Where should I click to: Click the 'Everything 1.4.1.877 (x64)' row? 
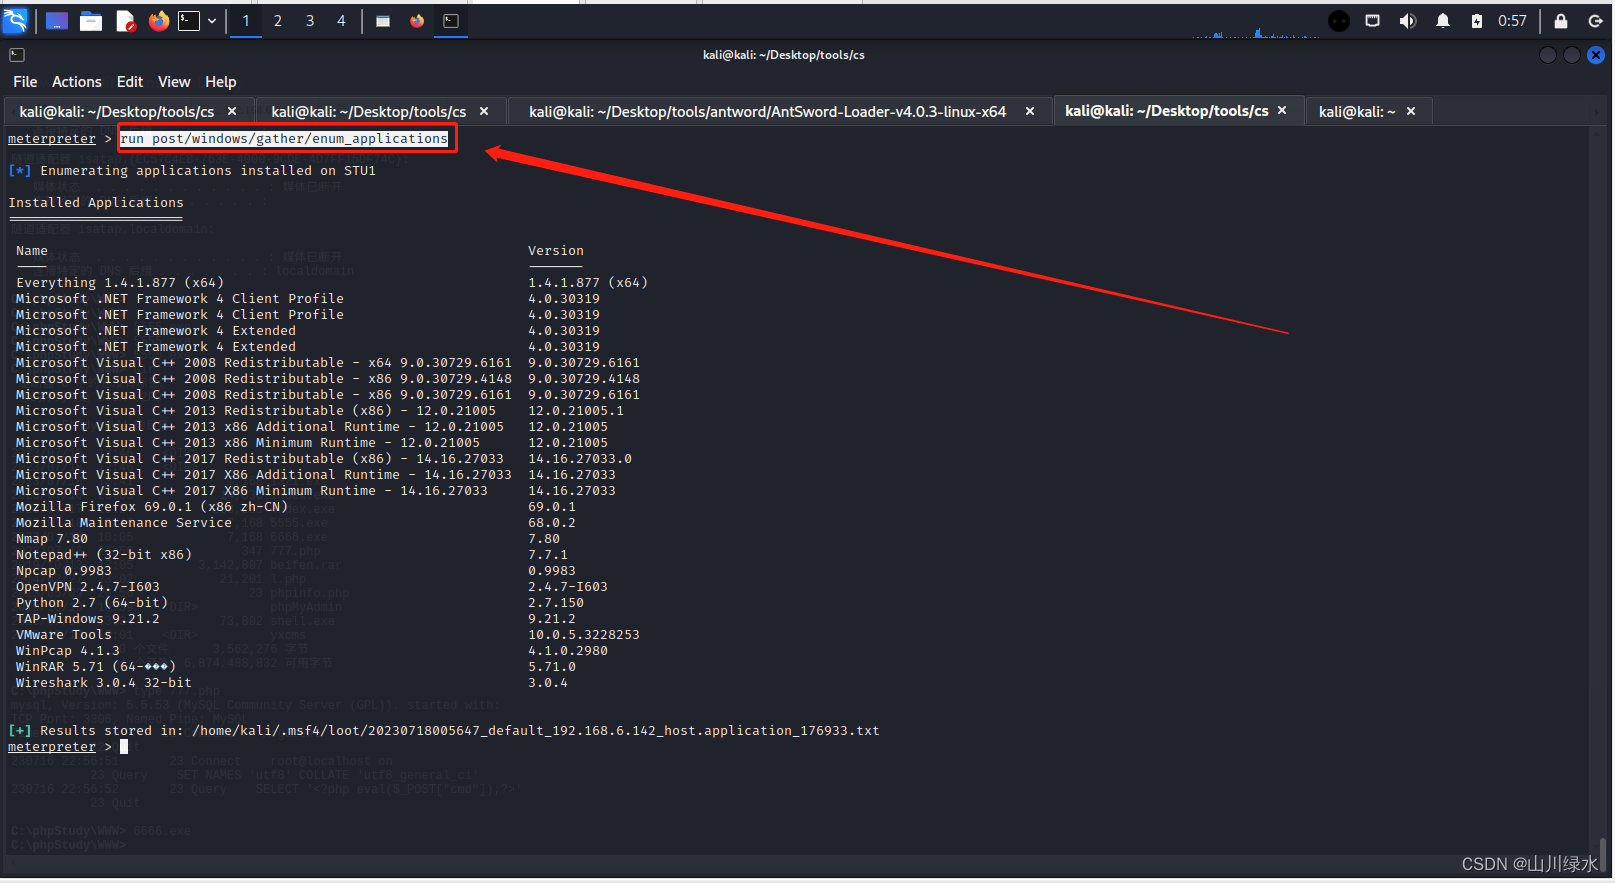pyautogui.click(x=332, y=283)
